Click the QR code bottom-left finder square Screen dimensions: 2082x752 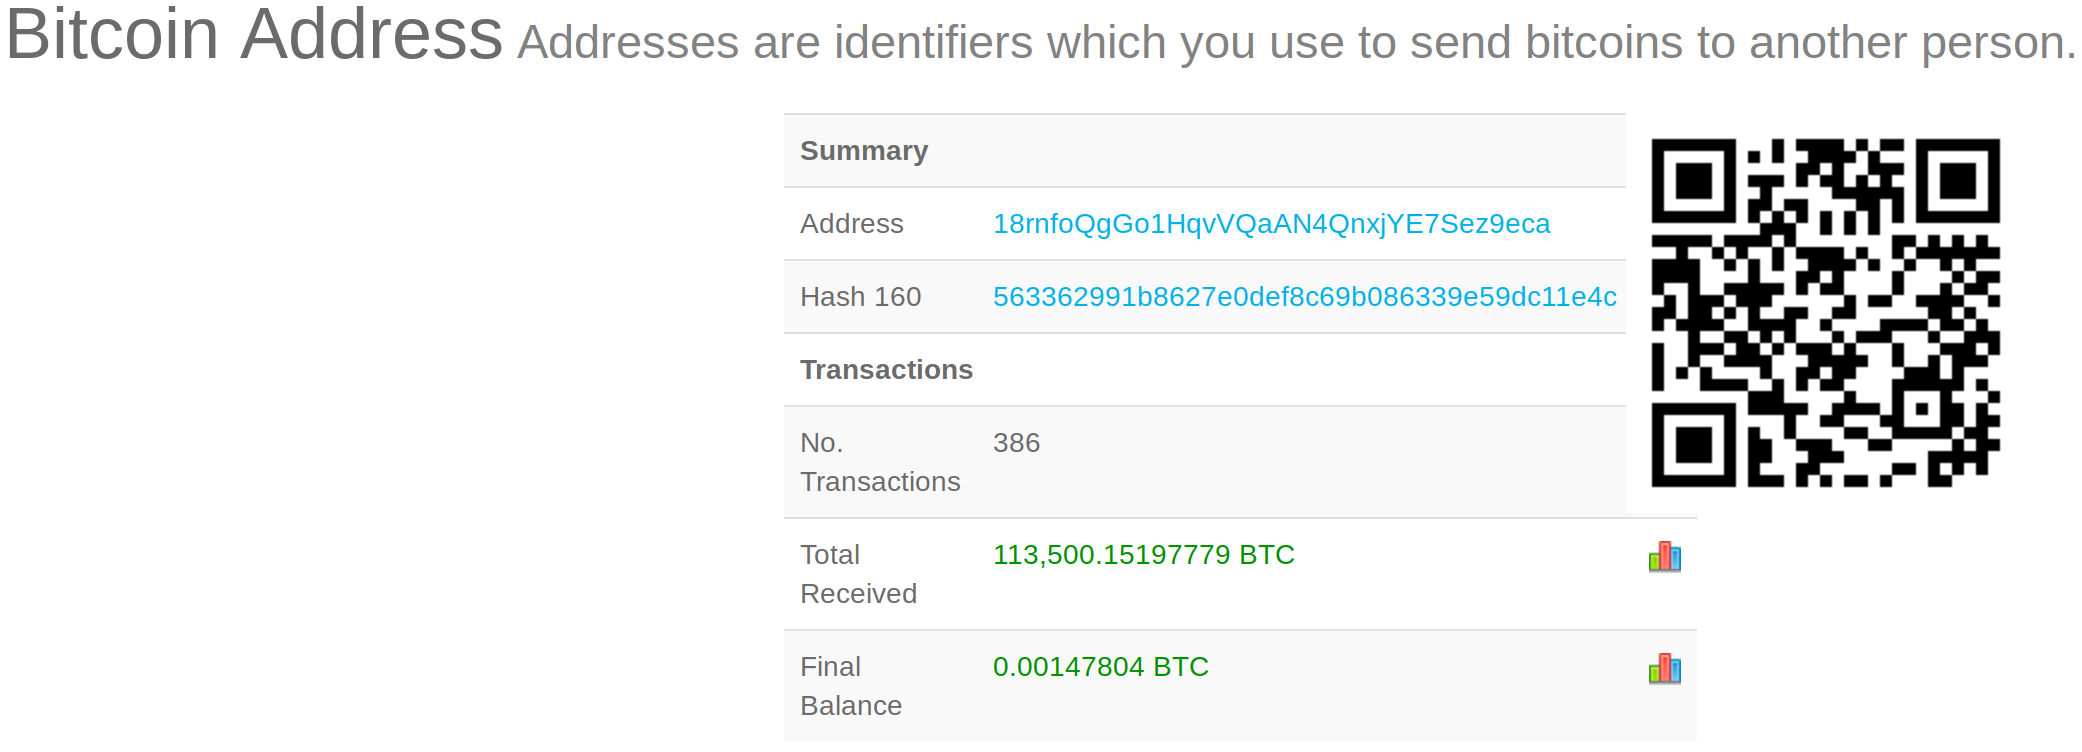tap(1693, 445)
